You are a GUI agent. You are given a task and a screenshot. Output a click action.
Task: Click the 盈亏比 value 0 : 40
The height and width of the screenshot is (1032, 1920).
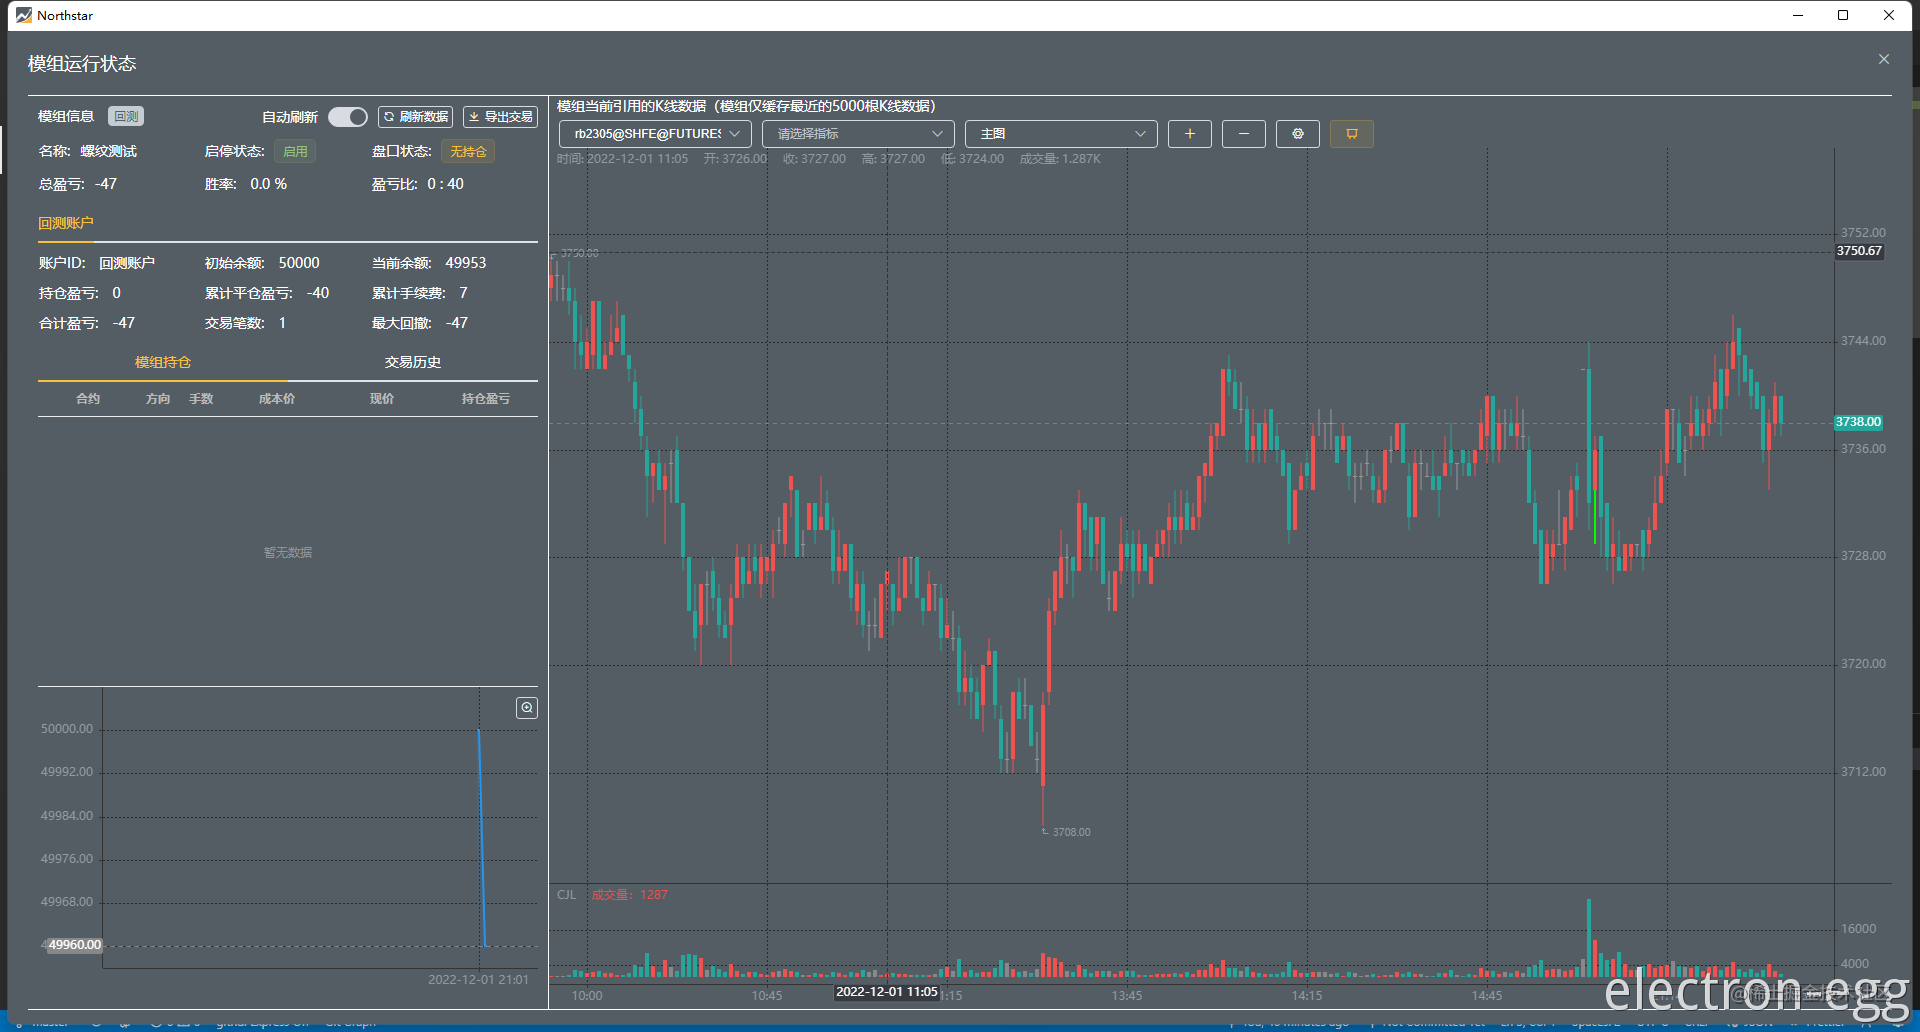tap(446, 184)
